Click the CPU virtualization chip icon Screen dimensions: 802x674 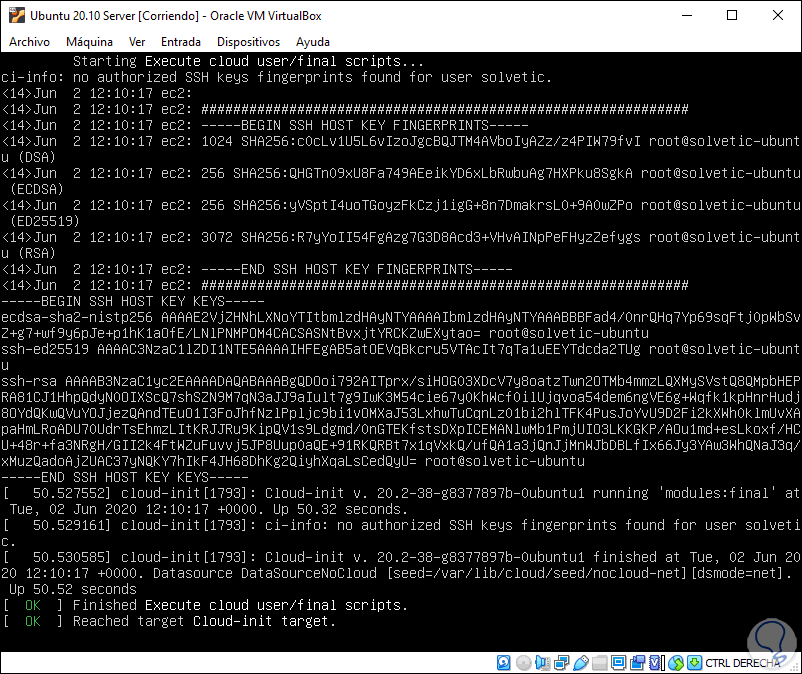pyautogui.click(x=656, y=663)
